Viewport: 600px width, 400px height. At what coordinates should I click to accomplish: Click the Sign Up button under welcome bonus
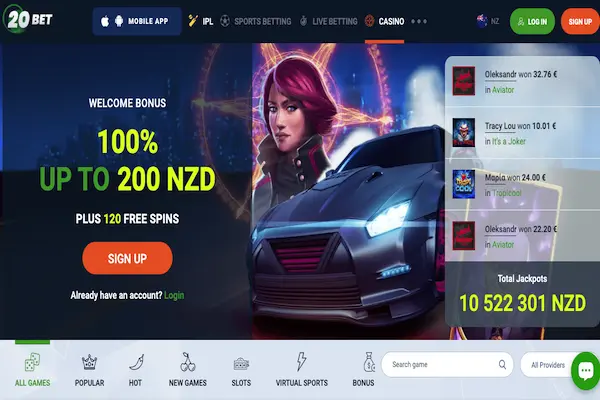pos(127,258)
